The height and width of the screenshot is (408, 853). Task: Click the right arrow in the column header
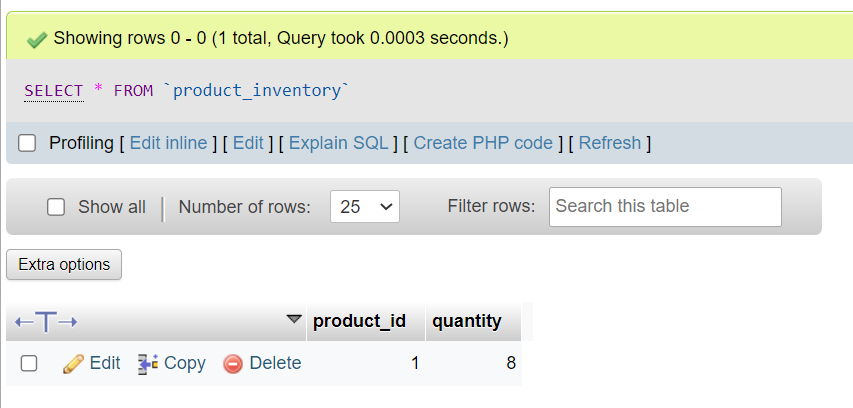(69, 322)
